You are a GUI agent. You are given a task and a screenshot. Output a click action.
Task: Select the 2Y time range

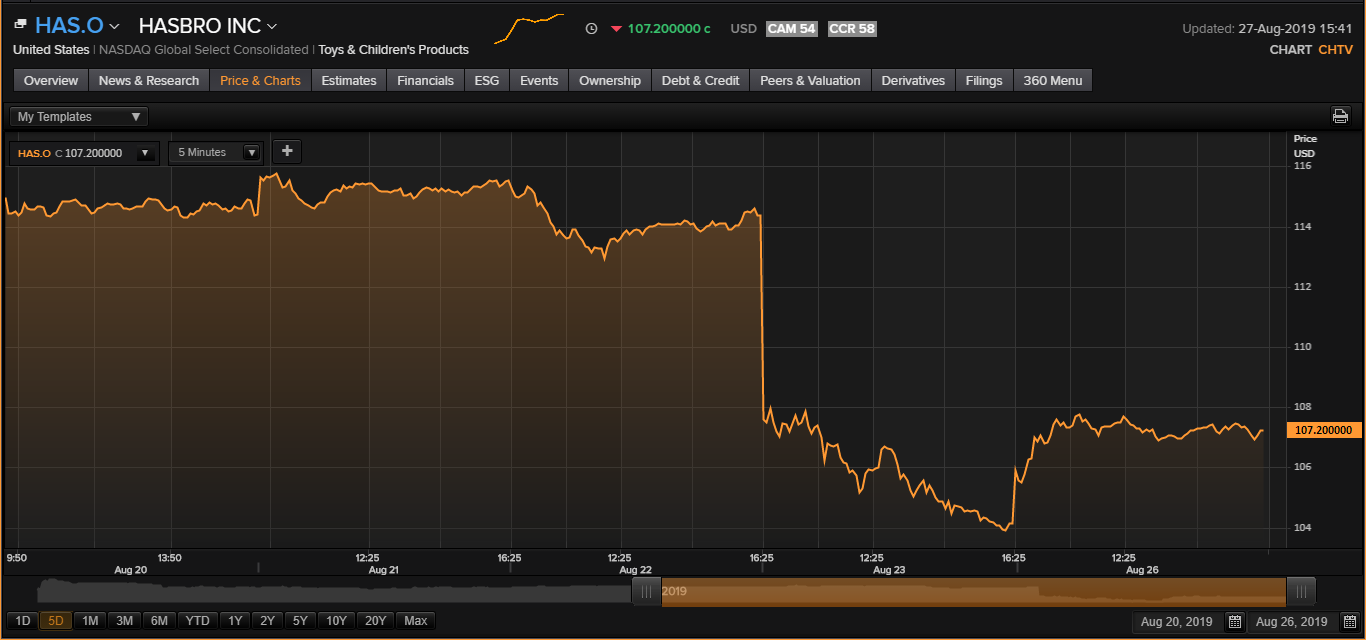[267, 621]
